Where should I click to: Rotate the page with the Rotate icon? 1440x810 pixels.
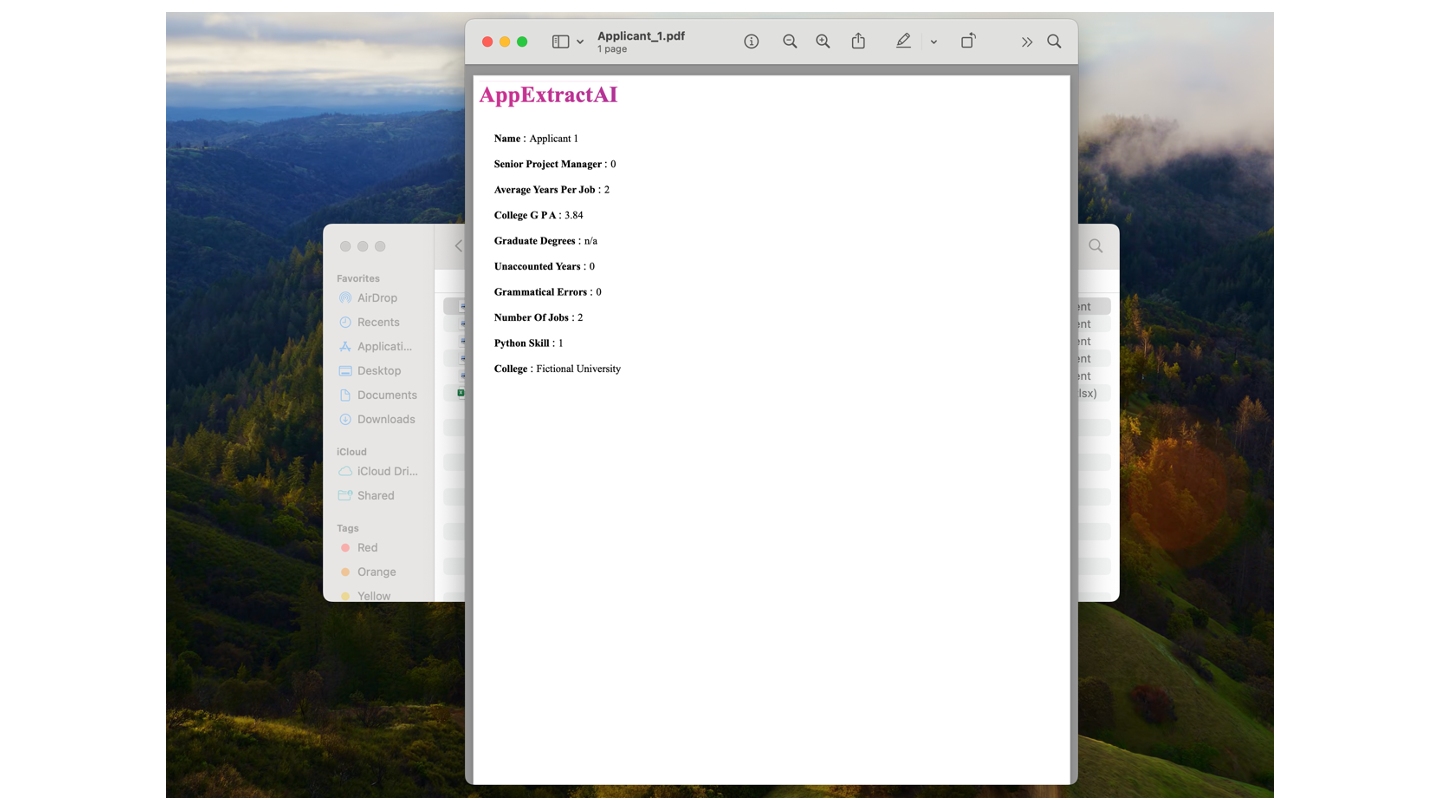point(968,41)
